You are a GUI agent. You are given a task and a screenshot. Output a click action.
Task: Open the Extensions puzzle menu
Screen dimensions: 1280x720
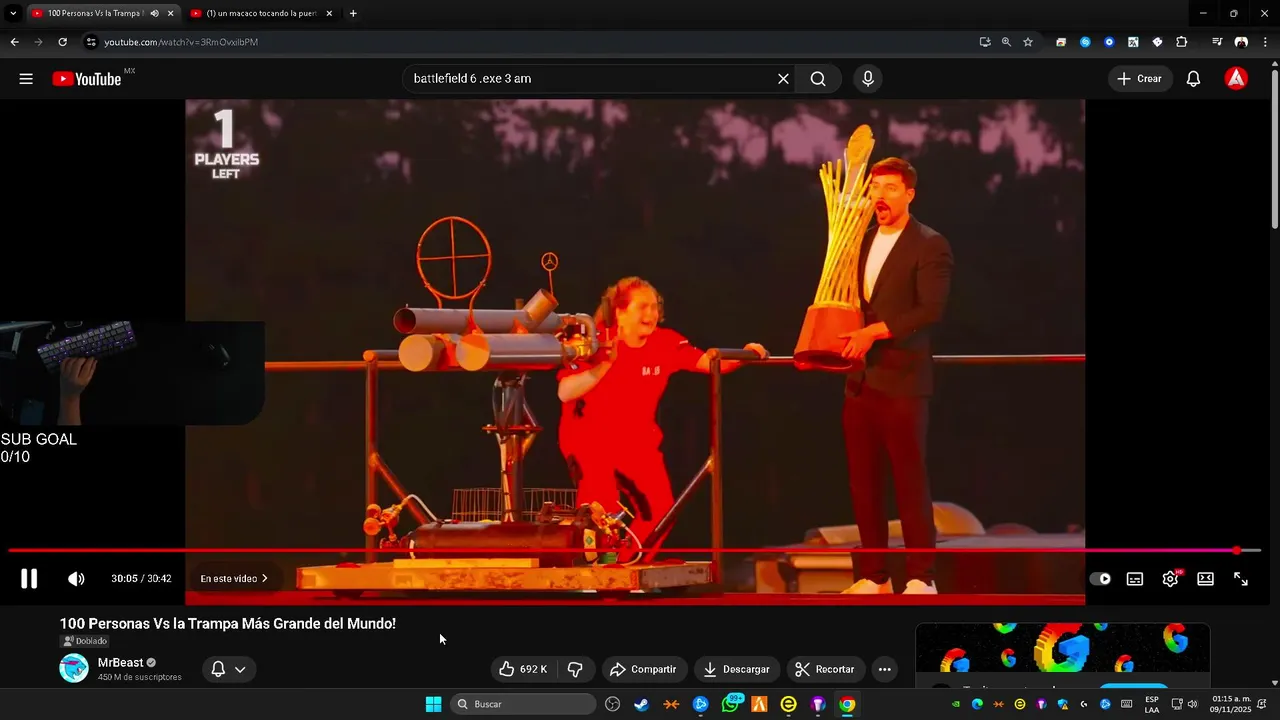point(1182,42)
